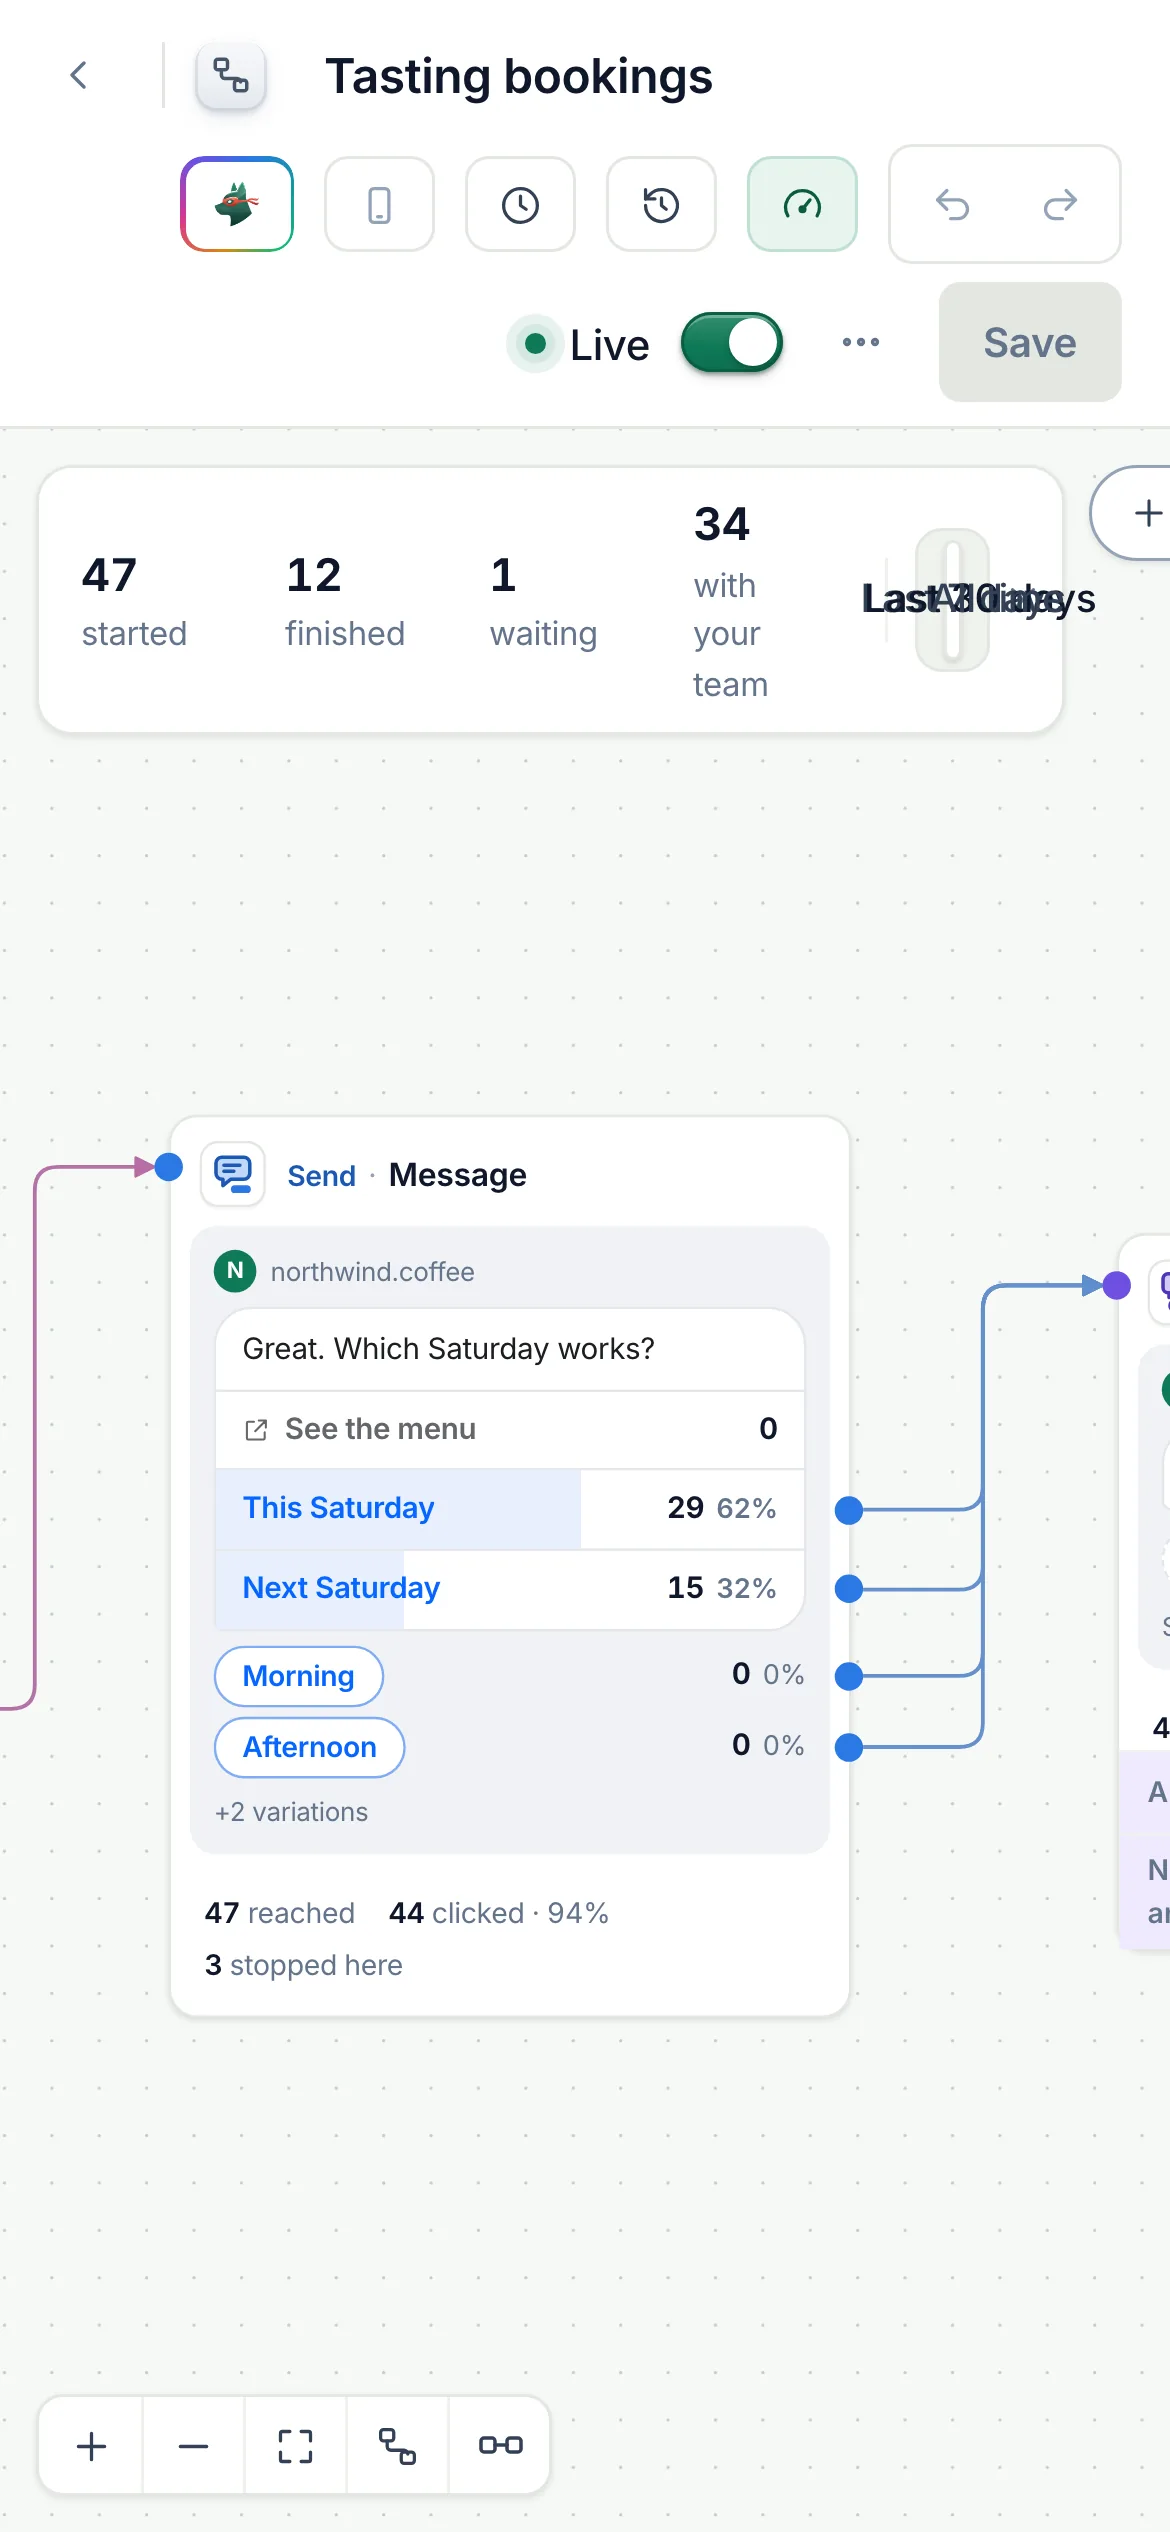Viewport: 1170px width, 2532px height.
Task: Click the clock icon in the toolbar
Action: click(x=520, y=204)
